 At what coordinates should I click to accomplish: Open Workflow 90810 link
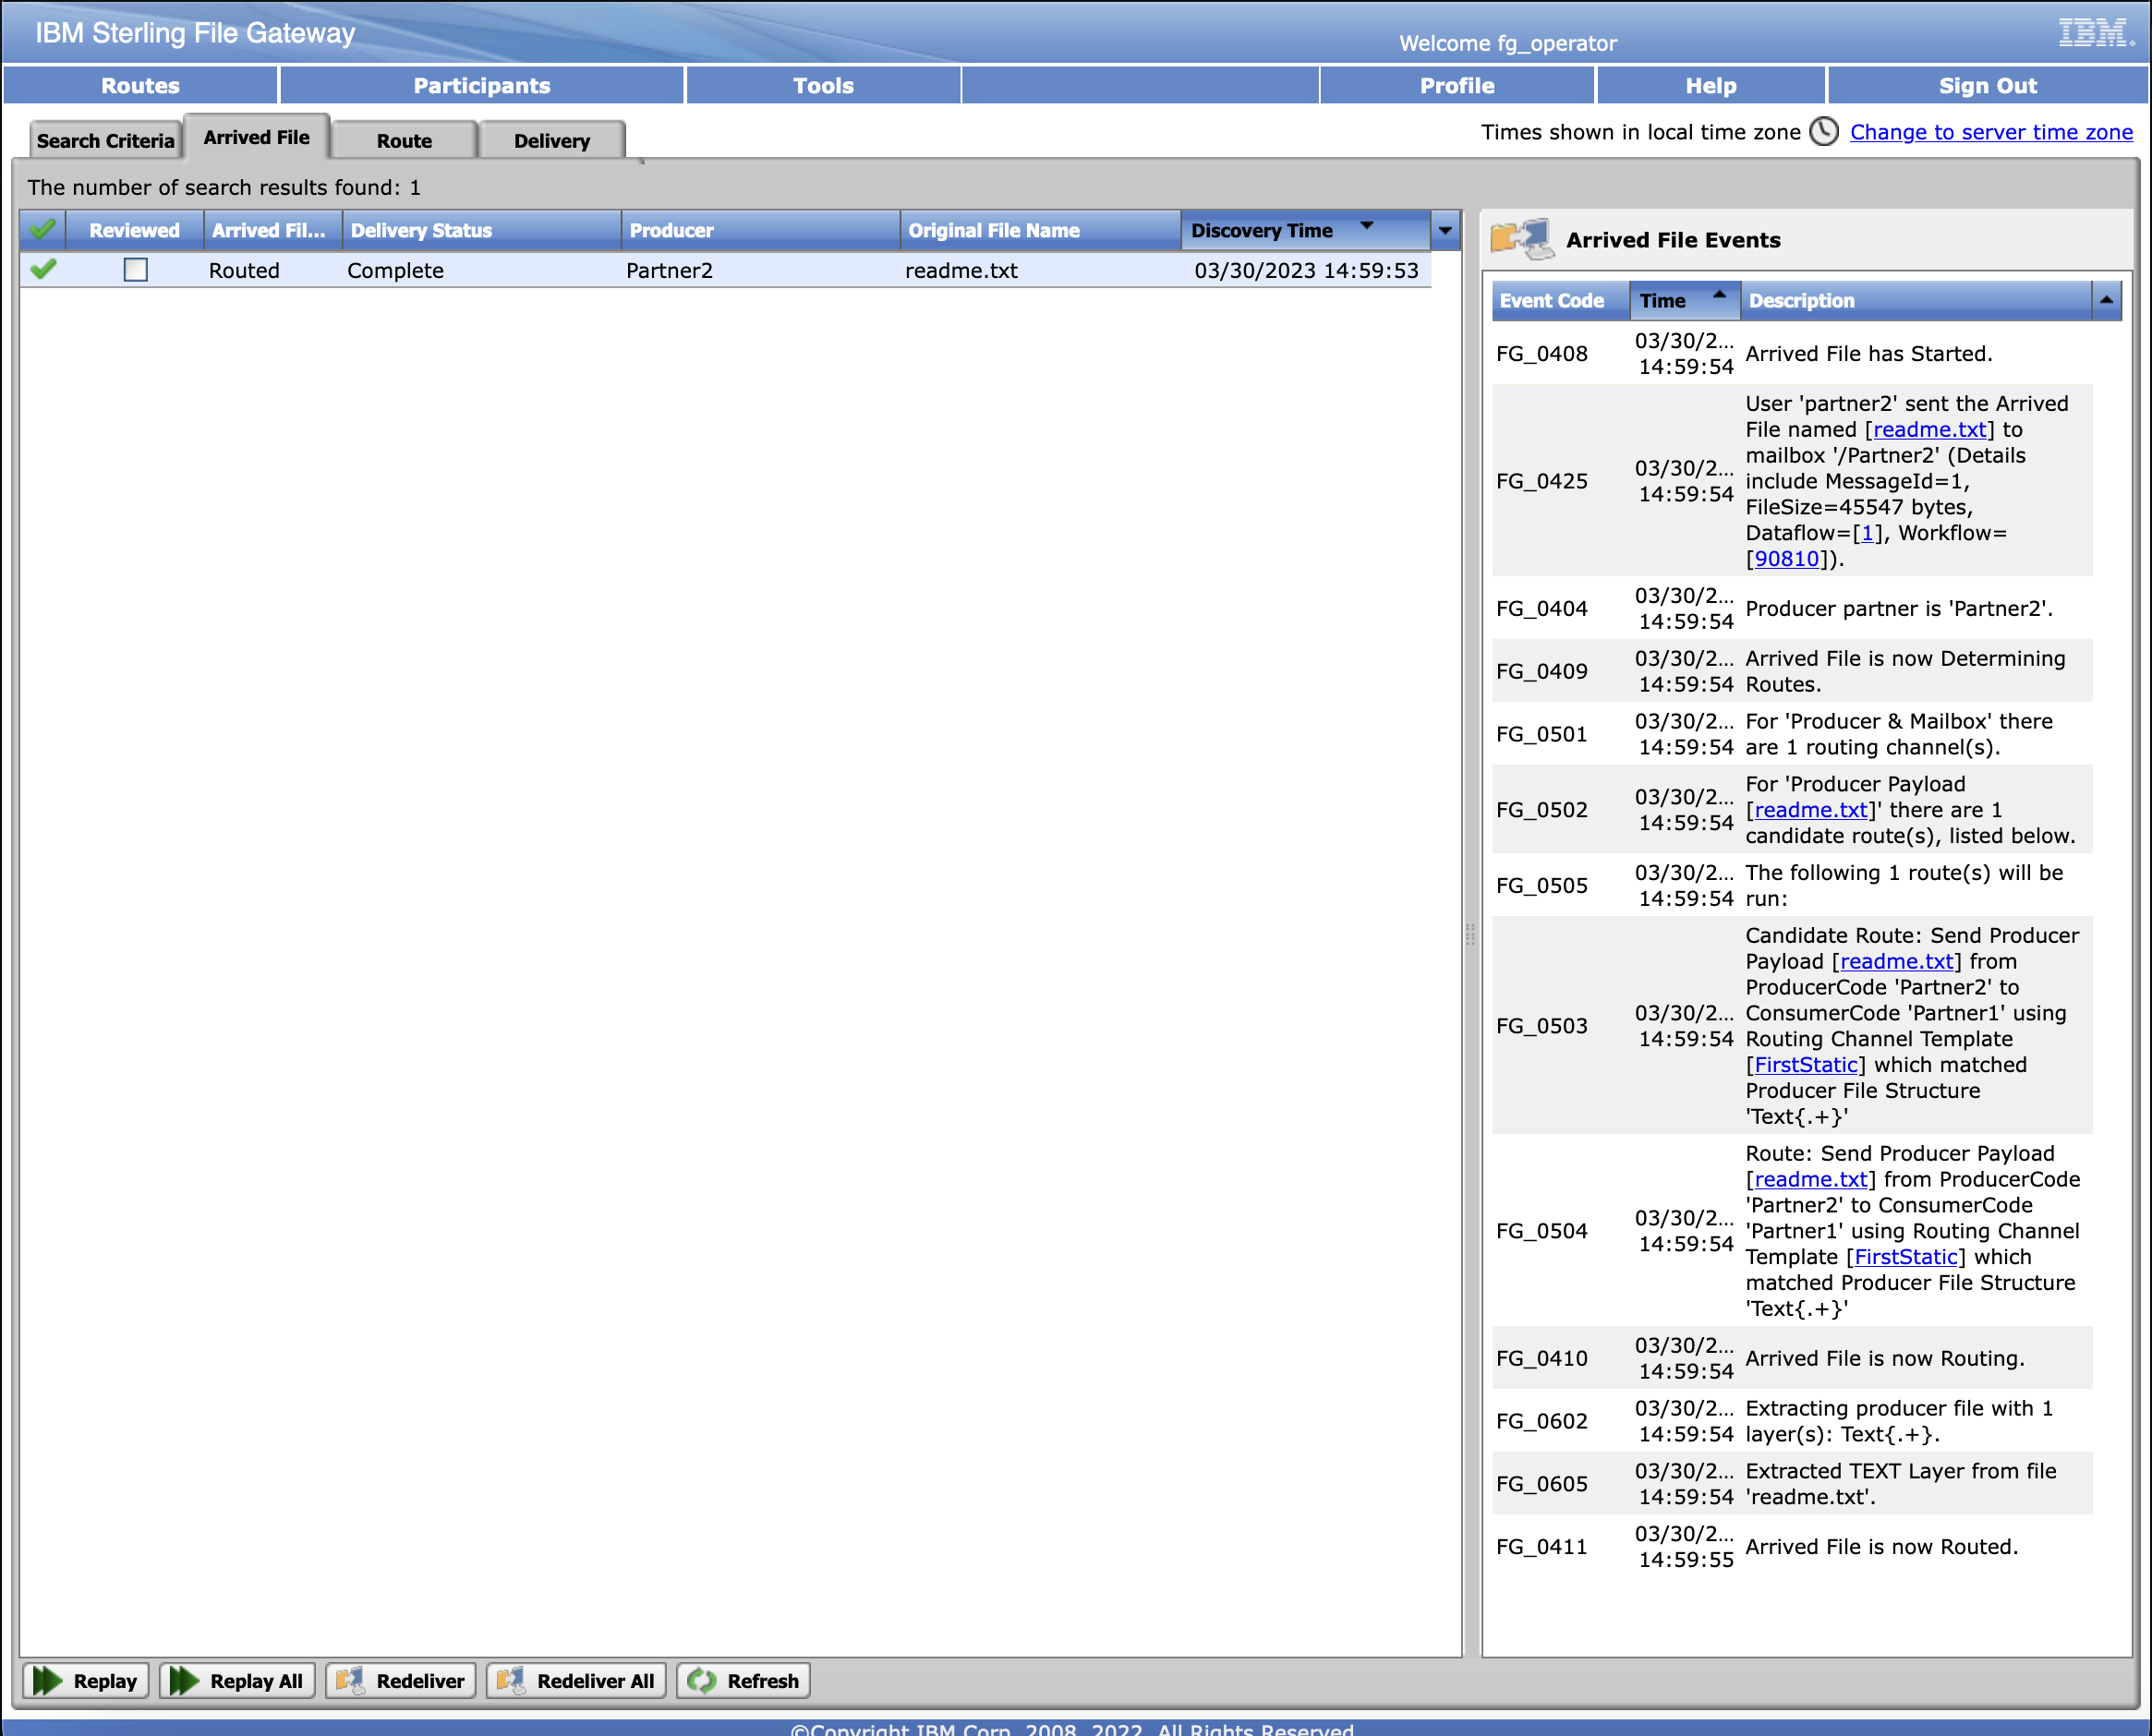(1787, 559)
